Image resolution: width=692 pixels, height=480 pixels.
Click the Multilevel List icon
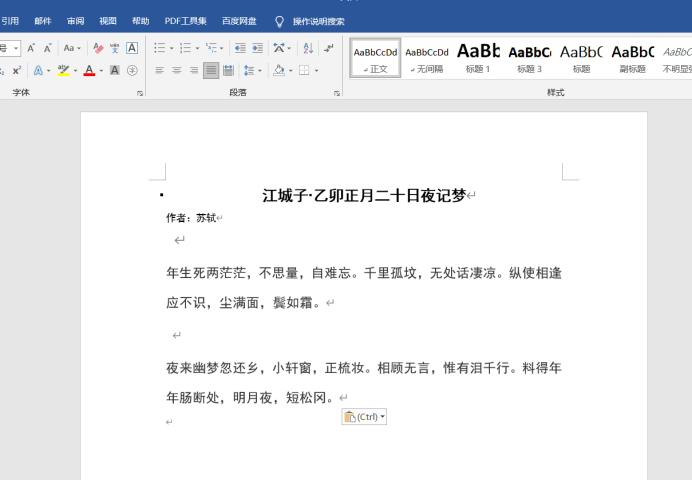point(211,48)
